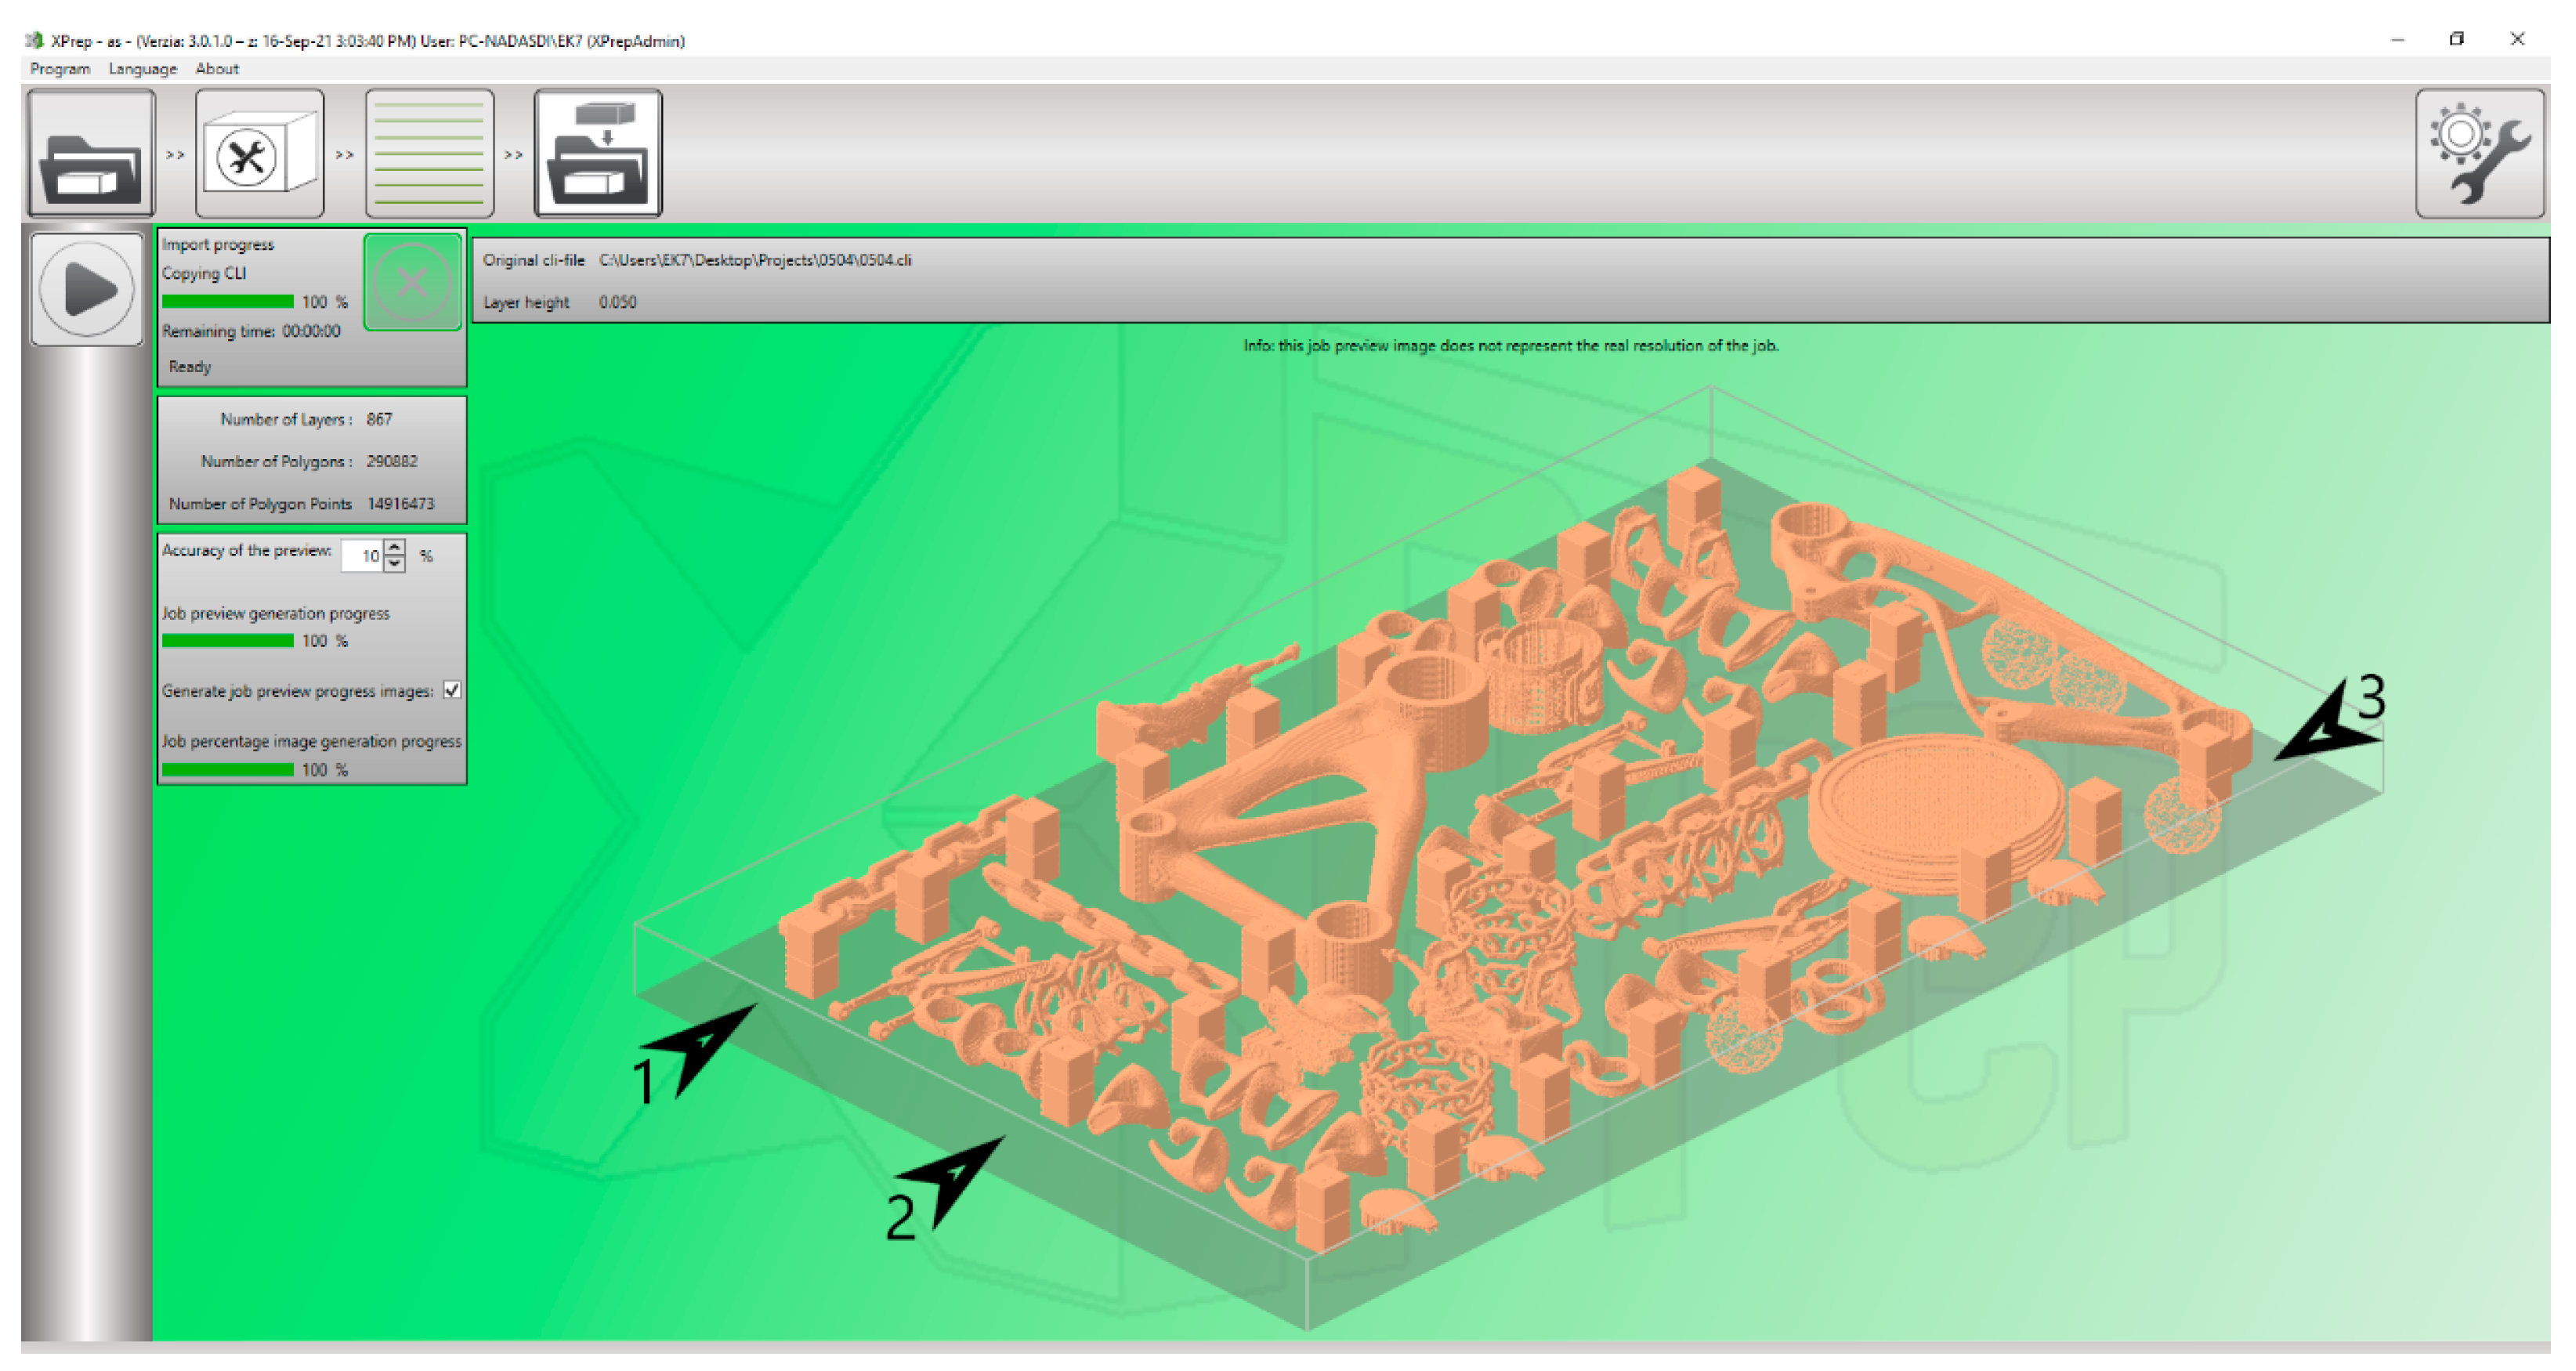The height and width of the screenshot is (1371, 2576).
Task: Restore down the application window
Action: [2456, 39]
